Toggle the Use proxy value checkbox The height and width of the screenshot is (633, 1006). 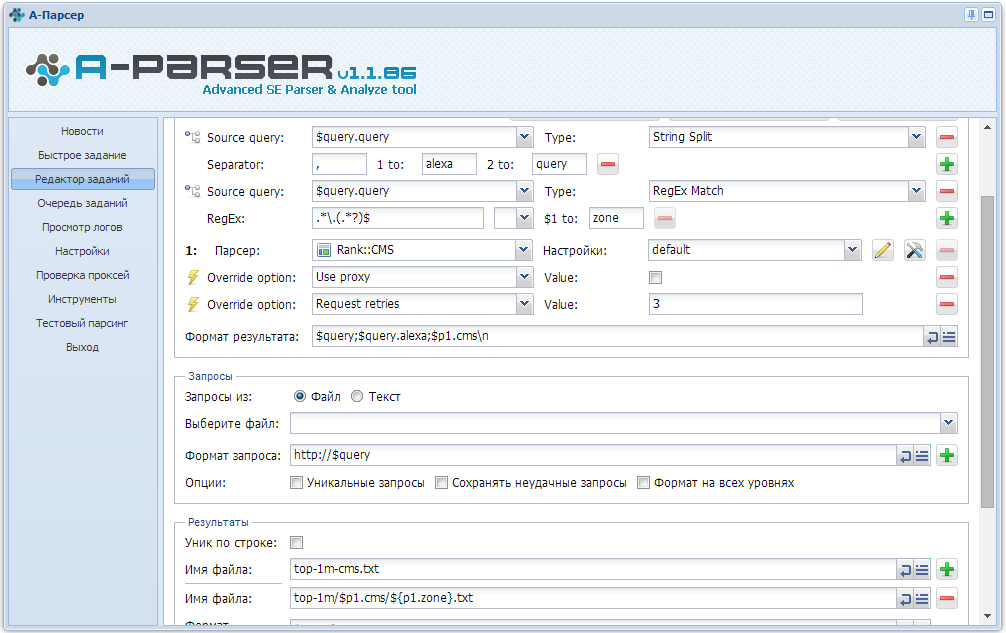pos(655,278)
